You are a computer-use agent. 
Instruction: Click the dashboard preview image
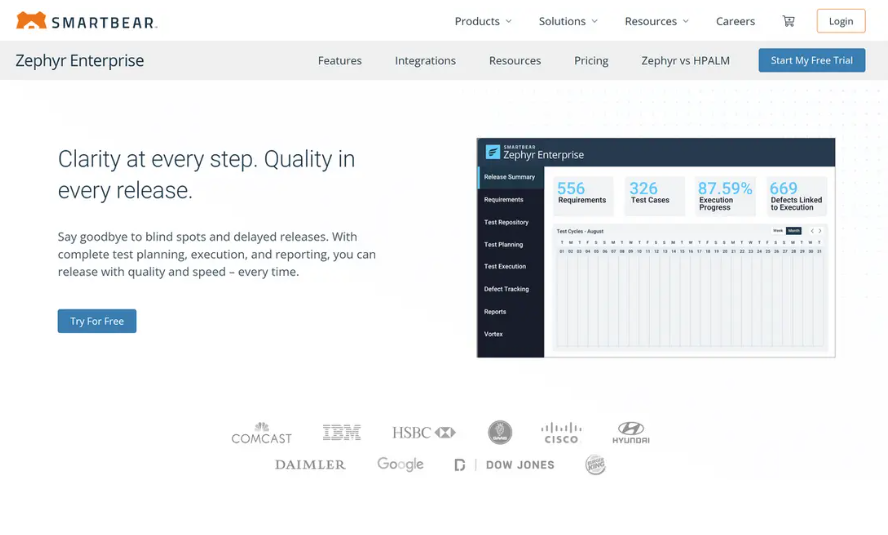[656, 247]
